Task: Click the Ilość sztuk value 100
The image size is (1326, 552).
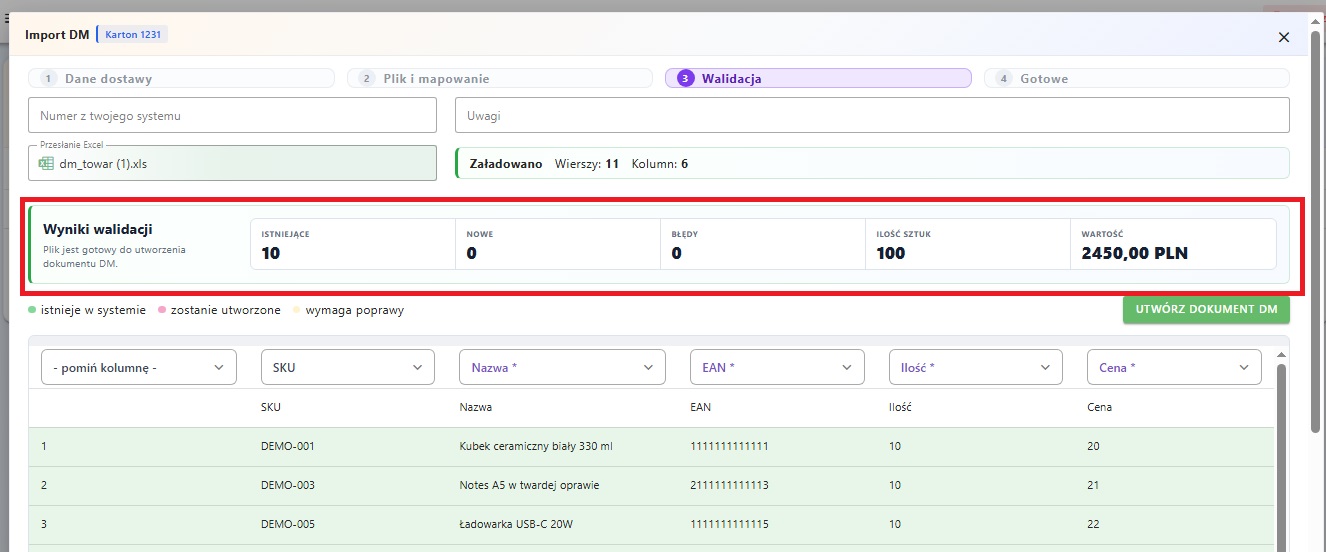Action: tap(890, 253)
